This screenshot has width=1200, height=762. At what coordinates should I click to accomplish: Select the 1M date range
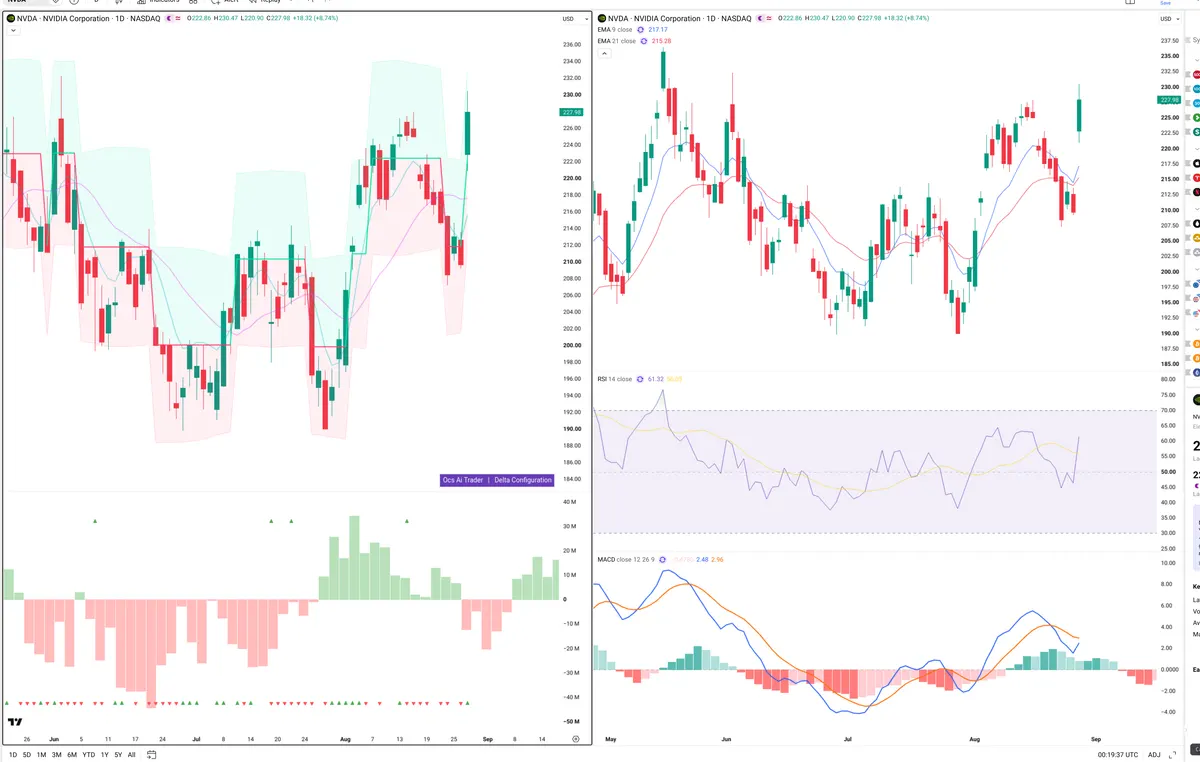(42, 755)
